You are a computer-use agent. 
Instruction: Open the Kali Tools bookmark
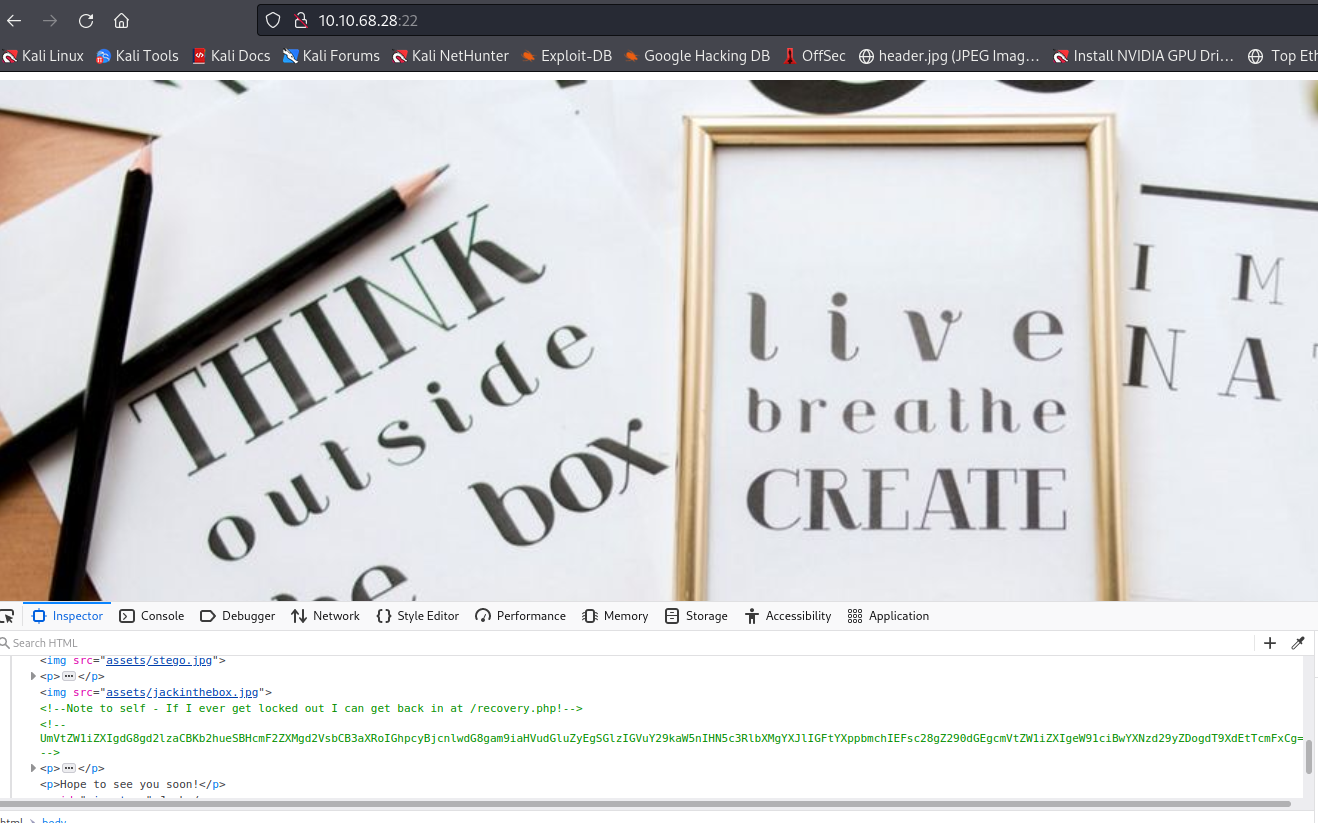pyautogui.click(x=137, y=56)
